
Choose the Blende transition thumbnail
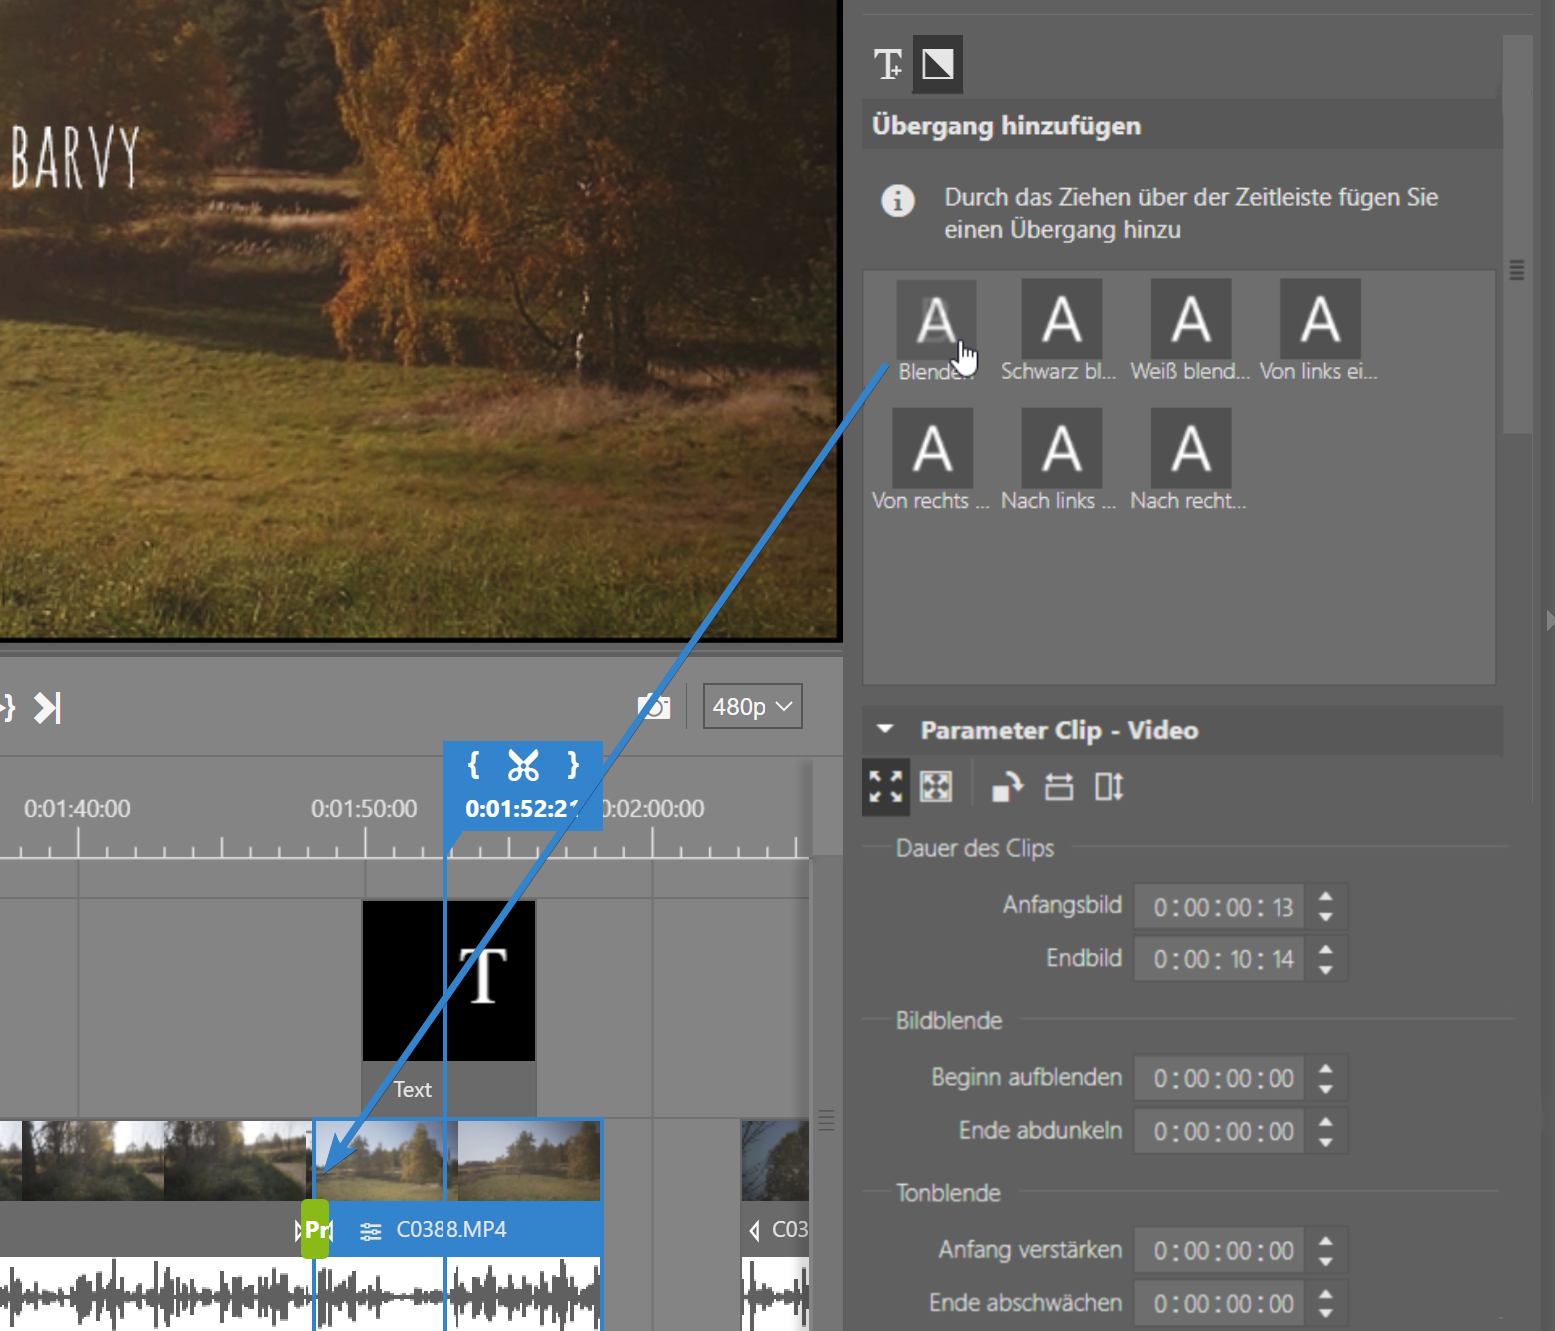936,320
